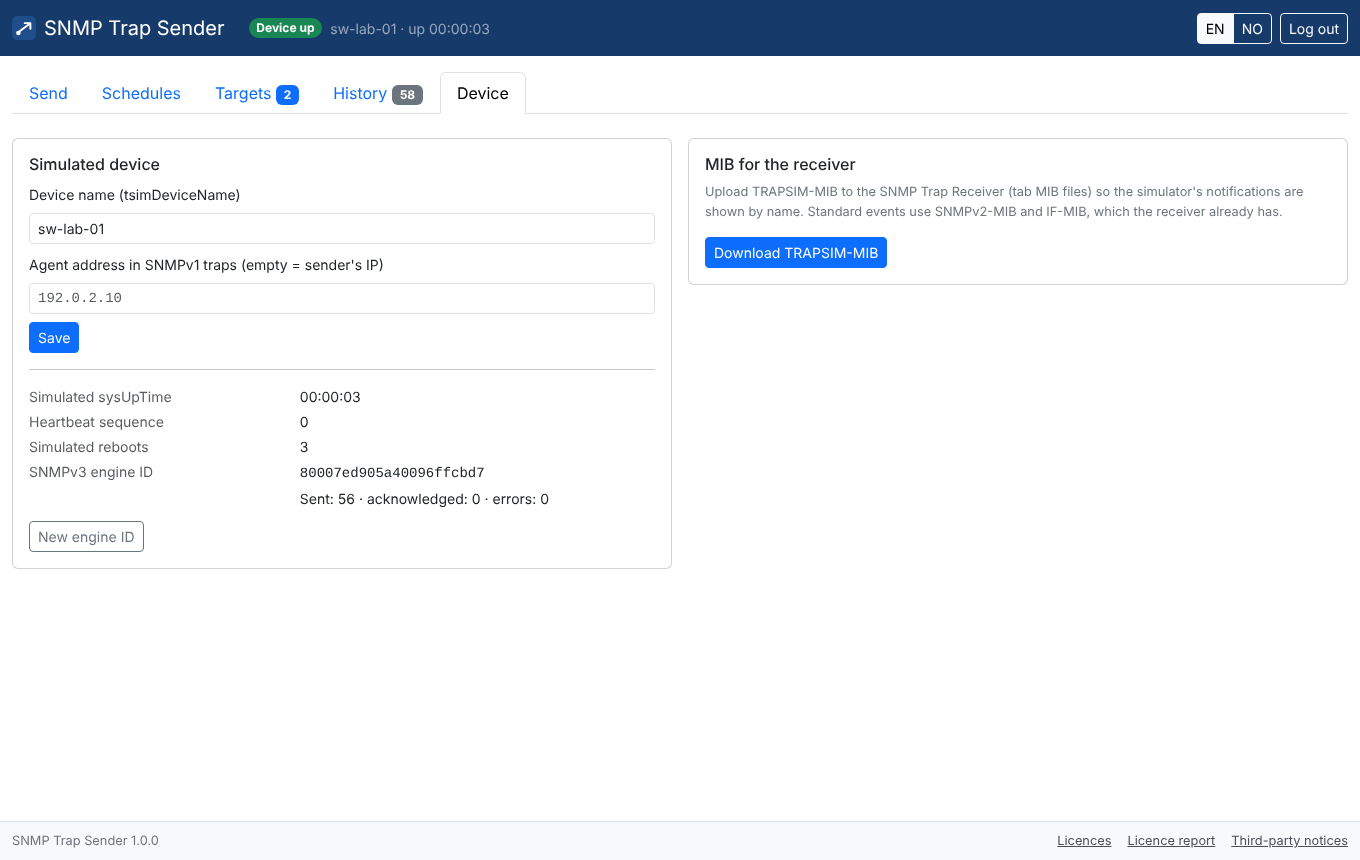Click the Agent address input field
Viewport: 1360px width, 860px height.
(342, 298)
